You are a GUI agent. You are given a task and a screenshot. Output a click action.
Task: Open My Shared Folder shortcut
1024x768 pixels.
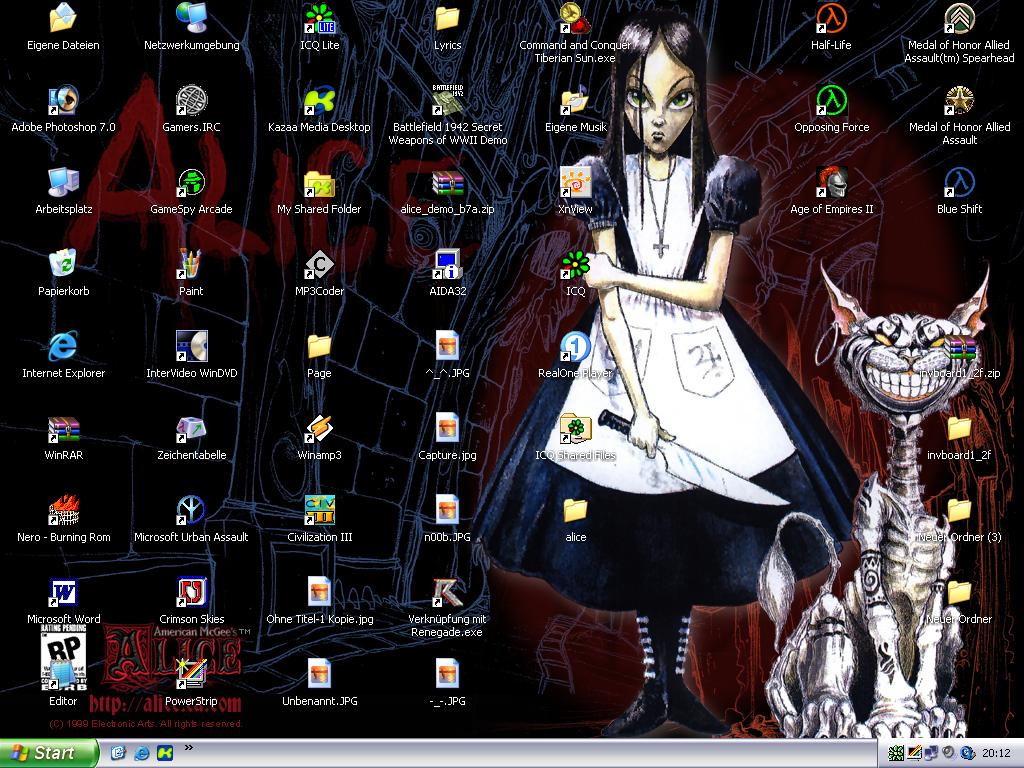(319, 183)
